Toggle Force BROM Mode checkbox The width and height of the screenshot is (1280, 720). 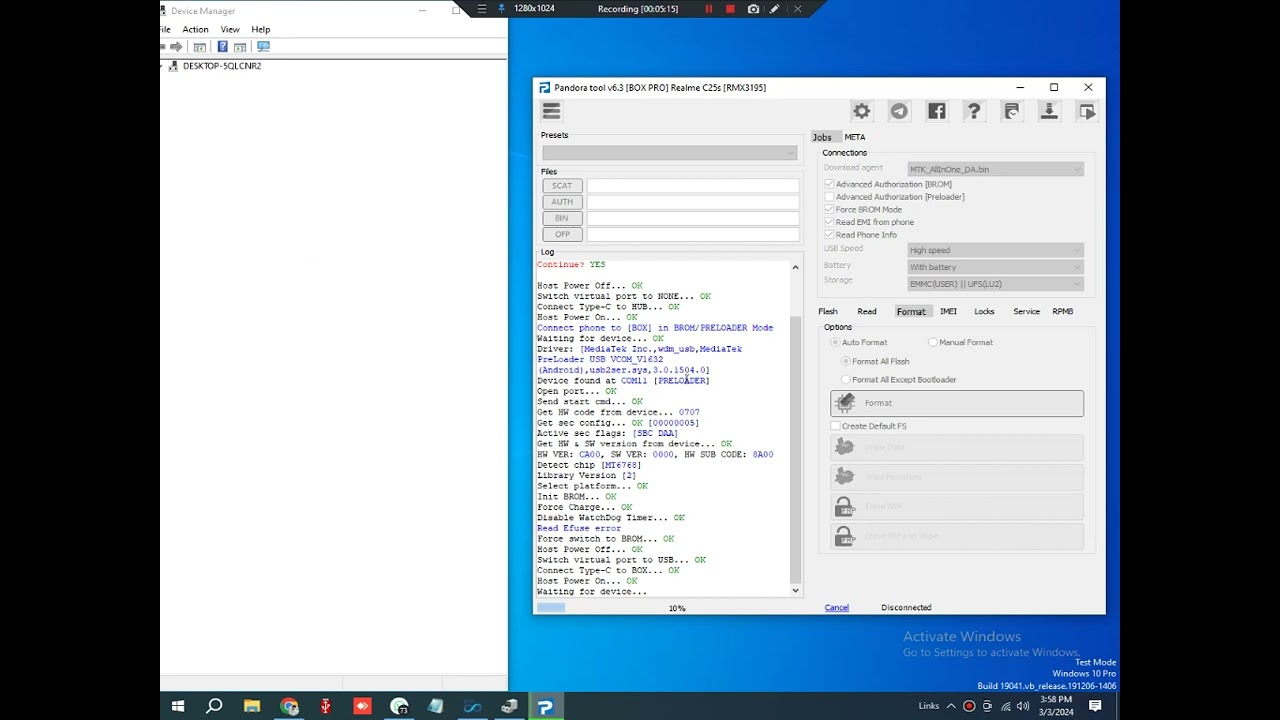(829, 209)
